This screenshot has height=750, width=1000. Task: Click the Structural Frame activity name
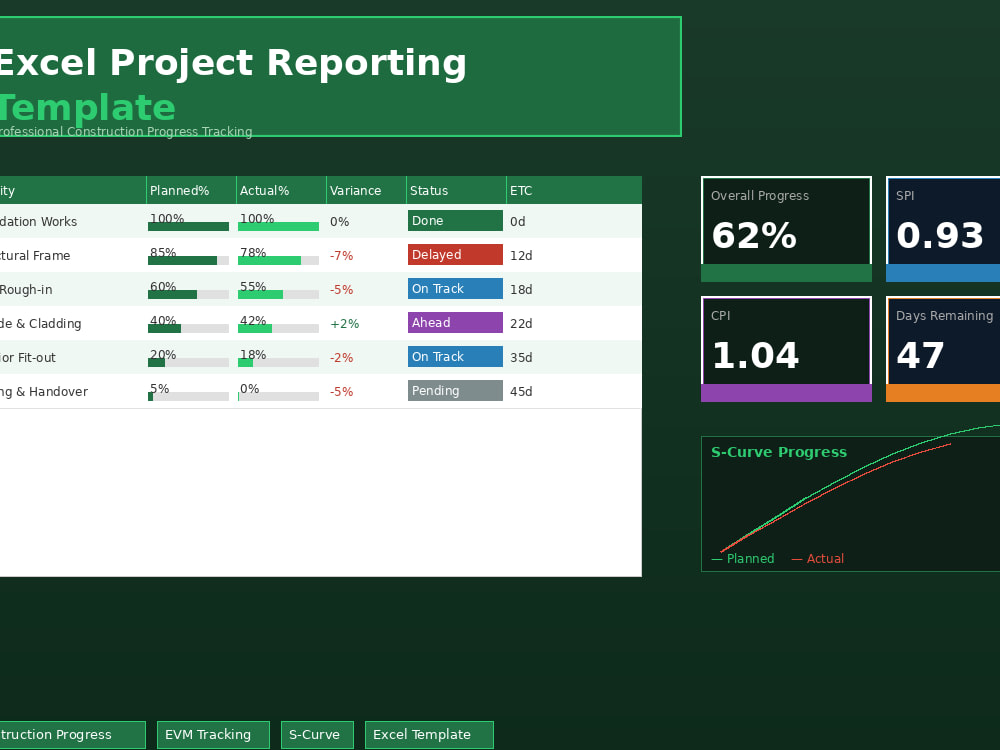[35, 256]
